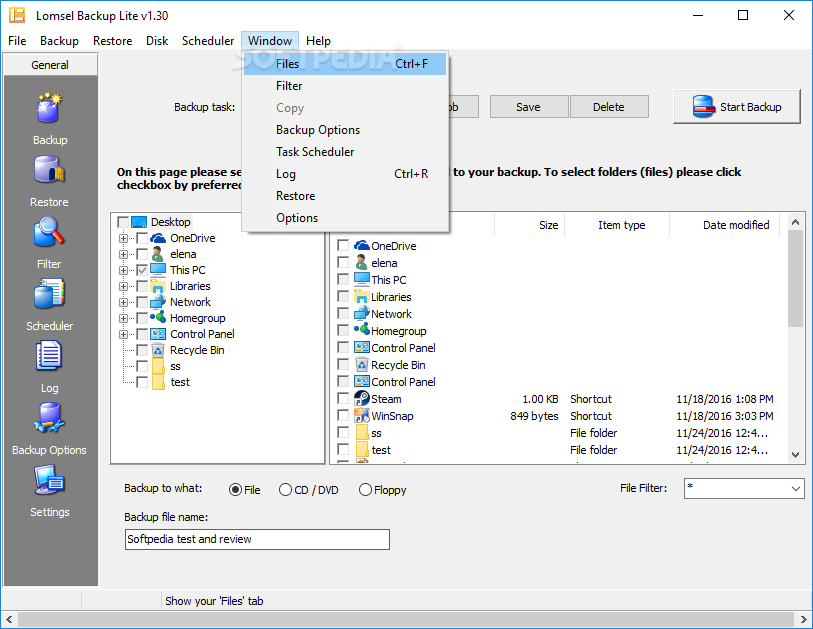Click the Start Backup button
The height and width of the screenshot is (629, 813).
(737, 107)
